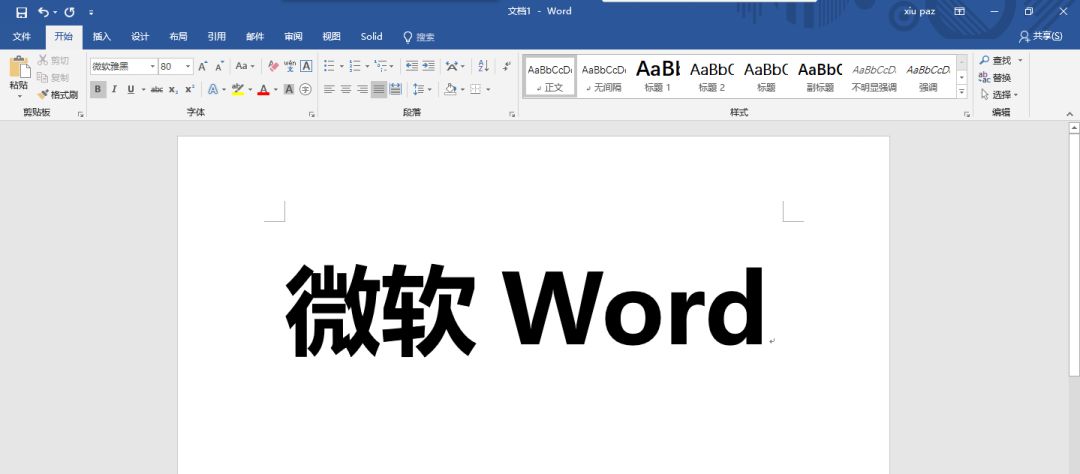Apply superscript formatting
The width and height of the screenshot is (1080, 474).
[189, 89]
